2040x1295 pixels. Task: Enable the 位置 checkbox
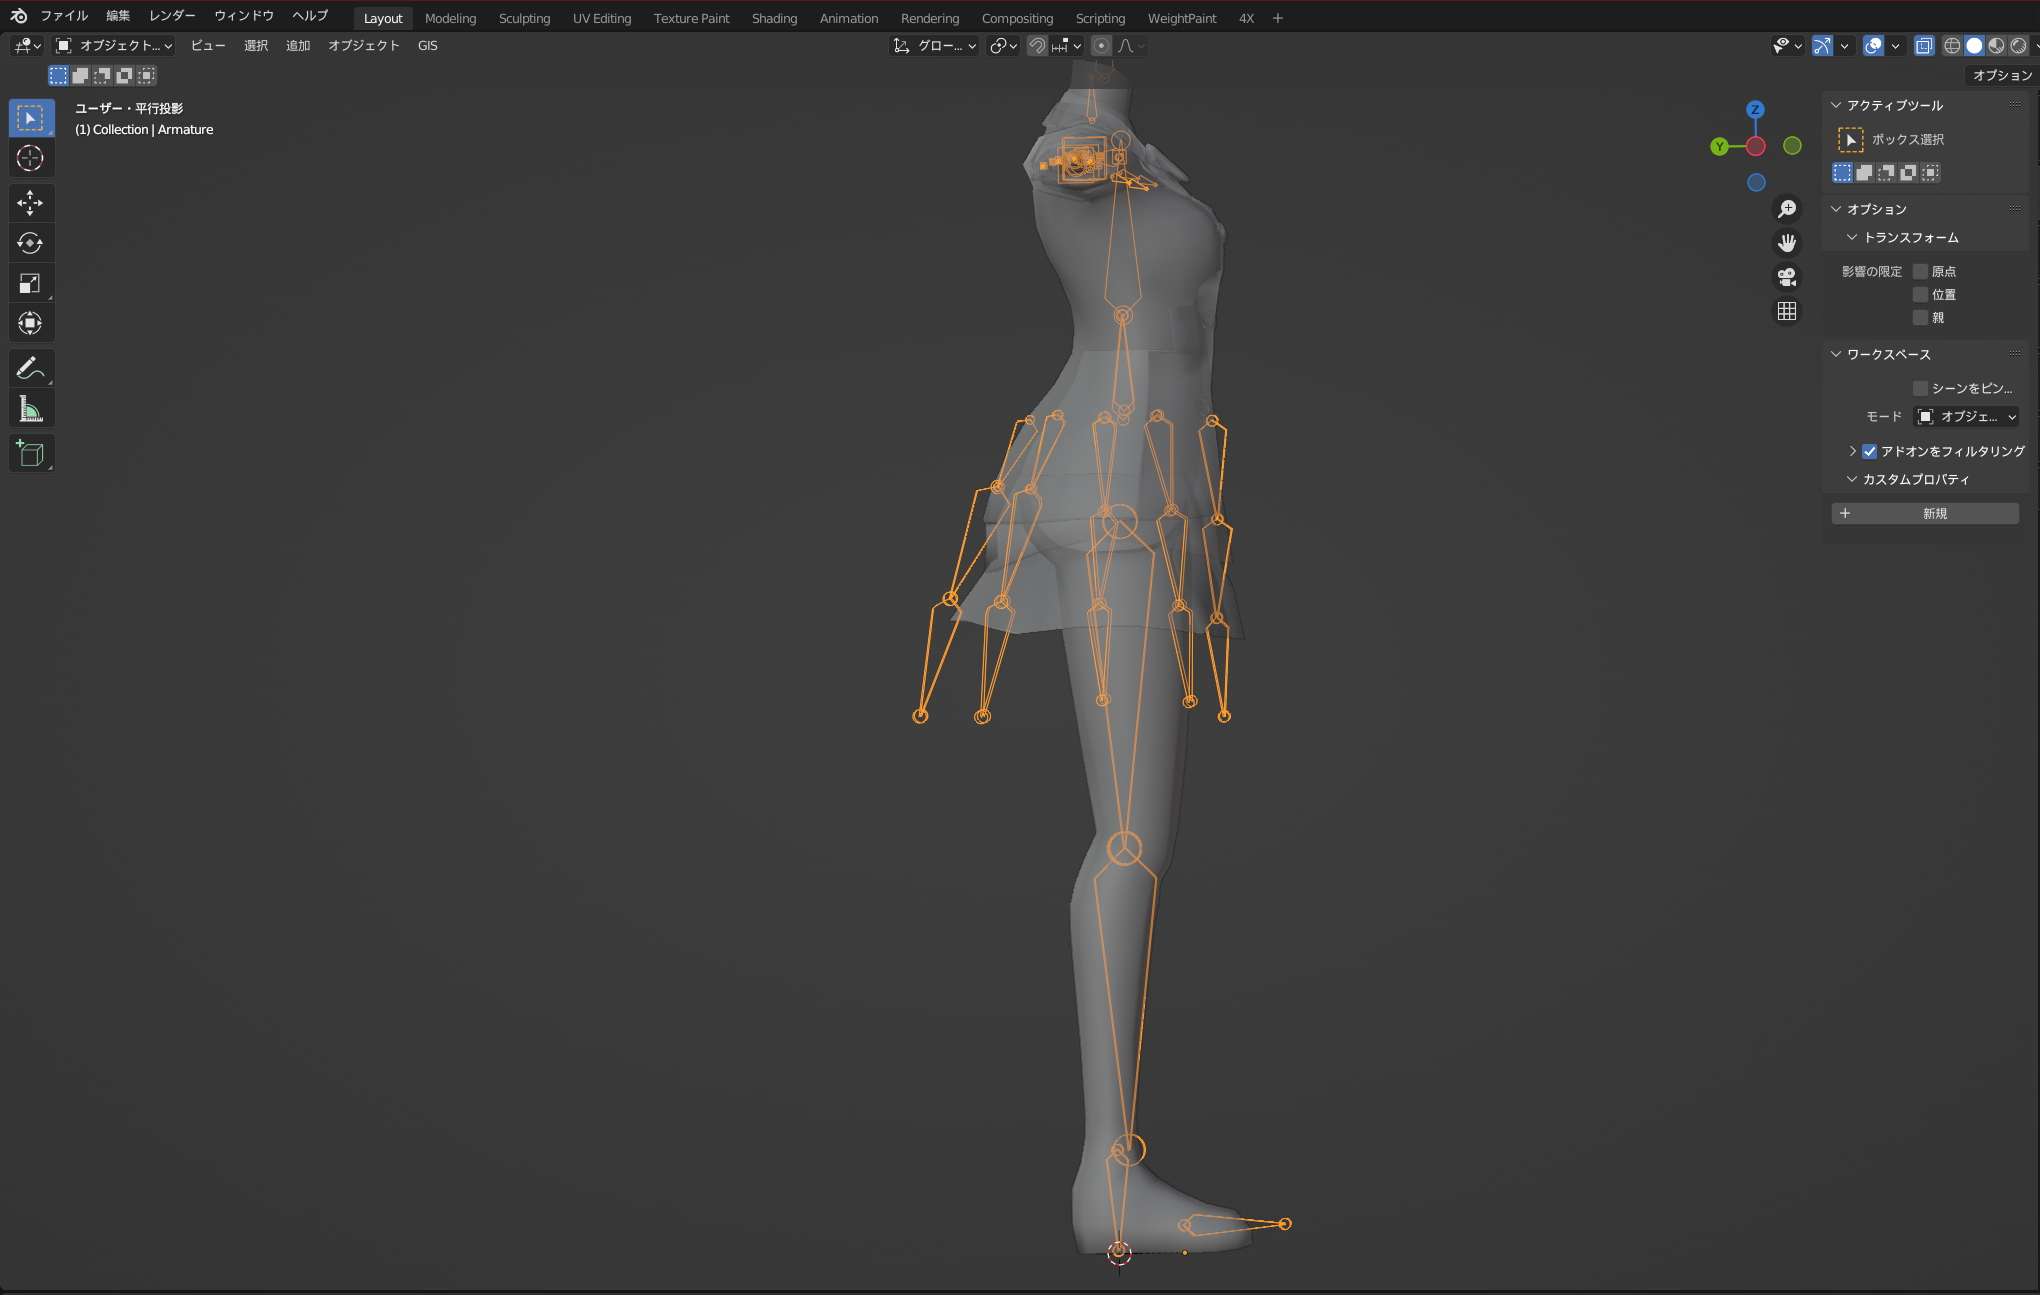1920,294
